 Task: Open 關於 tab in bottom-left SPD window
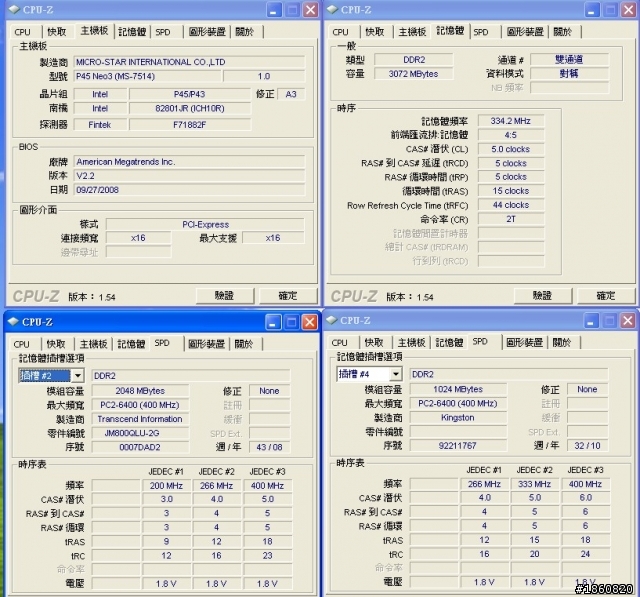(x=244, y=344)
